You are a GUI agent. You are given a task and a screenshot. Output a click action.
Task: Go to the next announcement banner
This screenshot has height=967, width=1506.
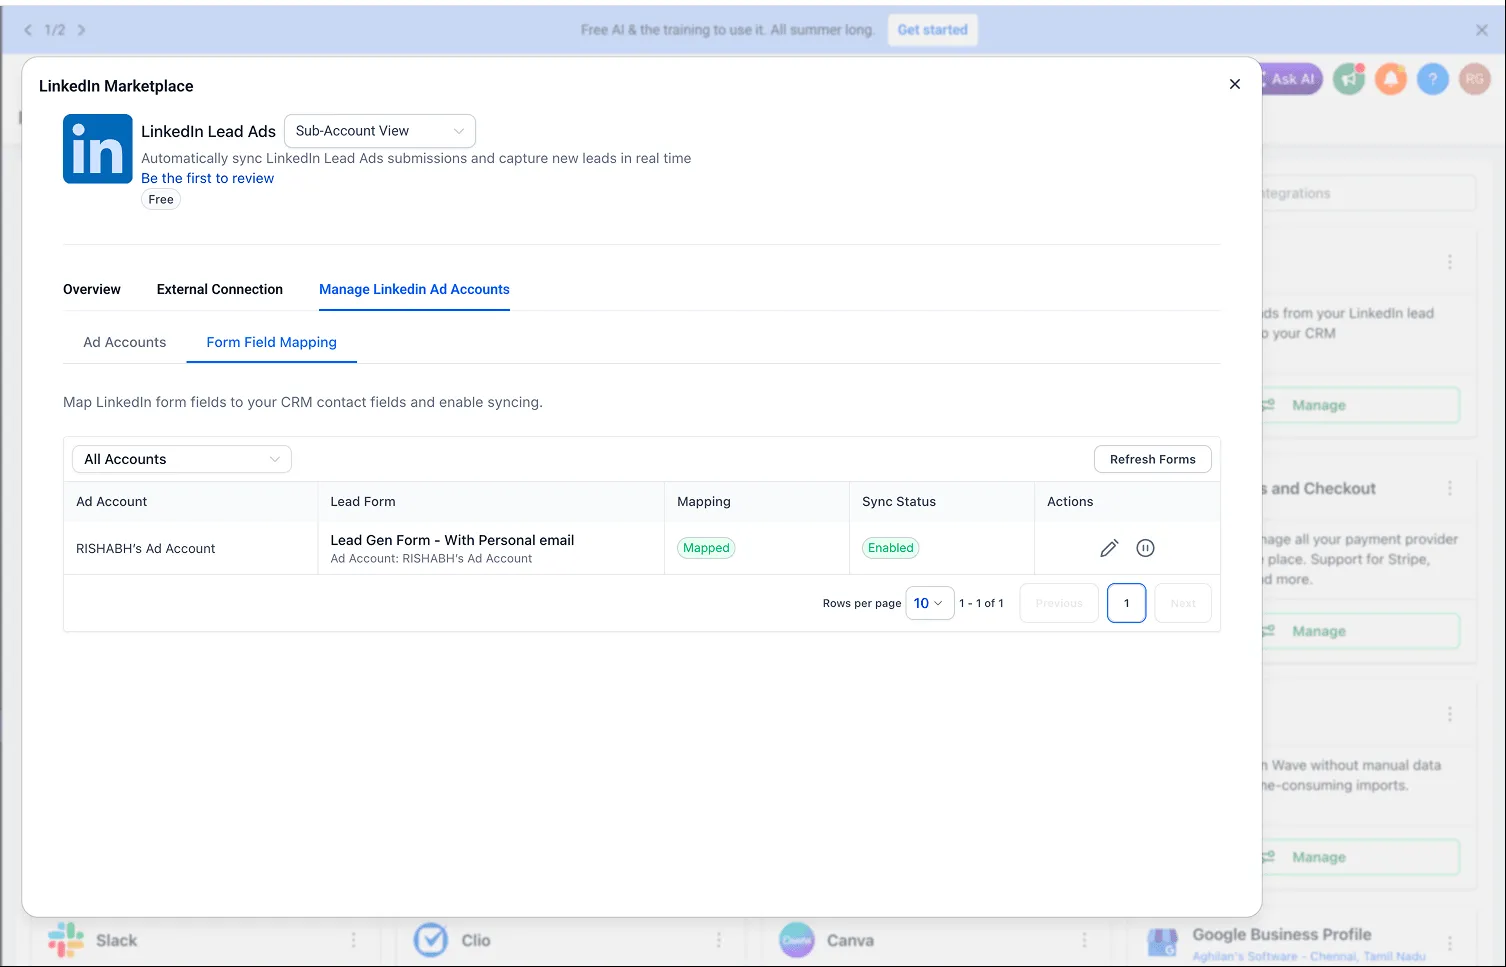(82, 30)
